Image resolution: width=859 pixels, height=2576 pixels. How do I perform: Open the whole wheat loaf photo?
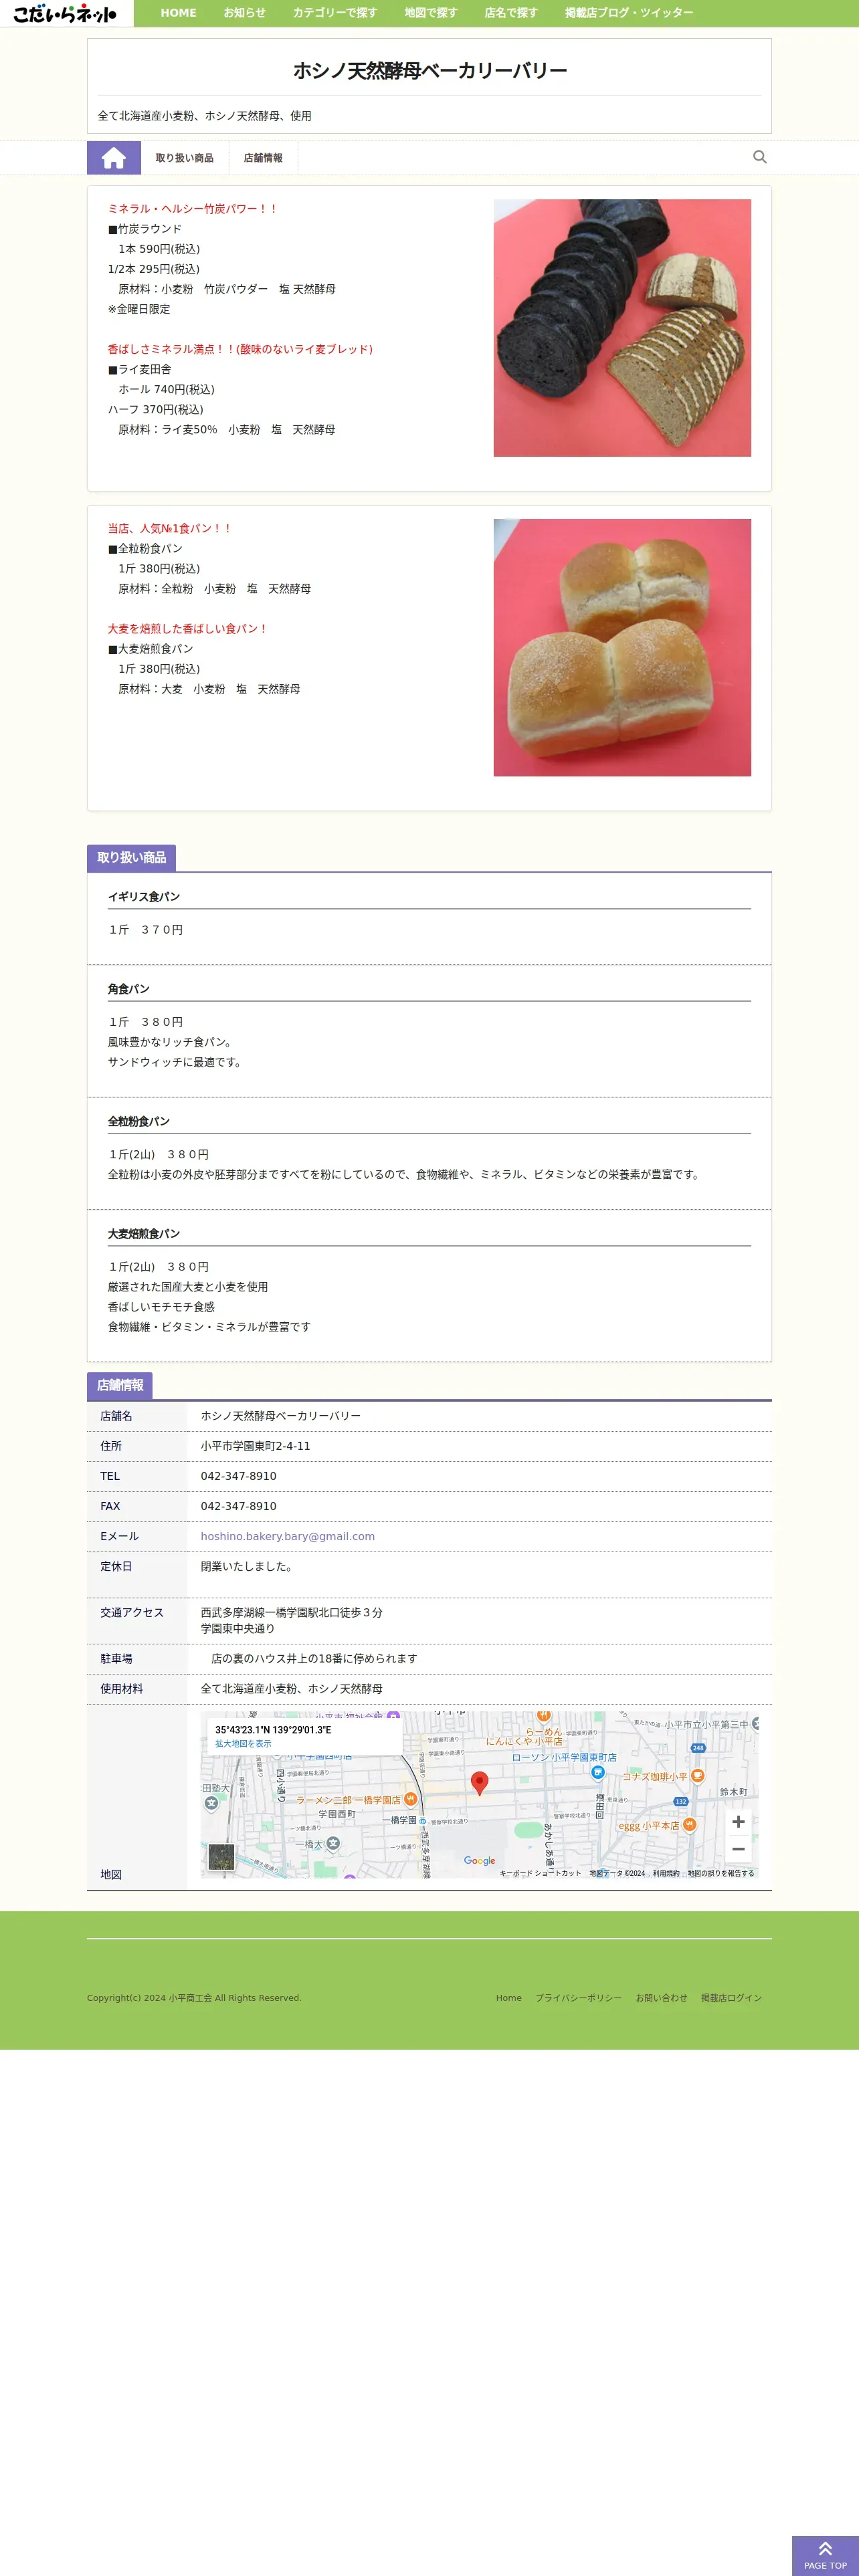(x=622, y=647)
